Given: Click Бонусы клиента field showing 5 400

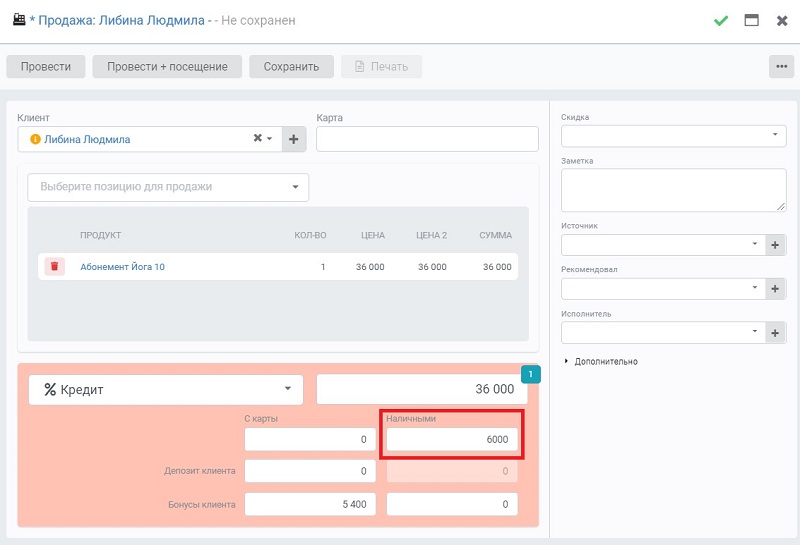Looking at the screenshot, I should (310, 504).
